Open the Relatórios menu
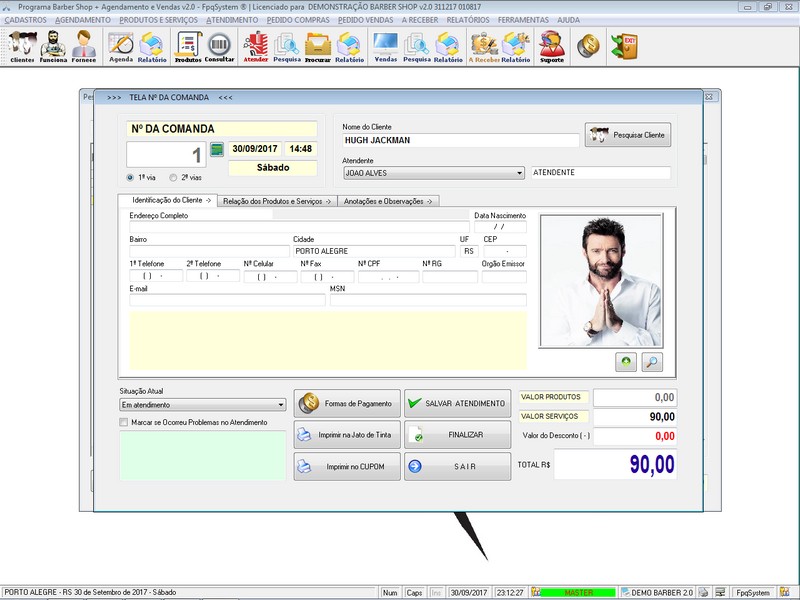Viewport: 800px width, 600px height. (467, 19)
